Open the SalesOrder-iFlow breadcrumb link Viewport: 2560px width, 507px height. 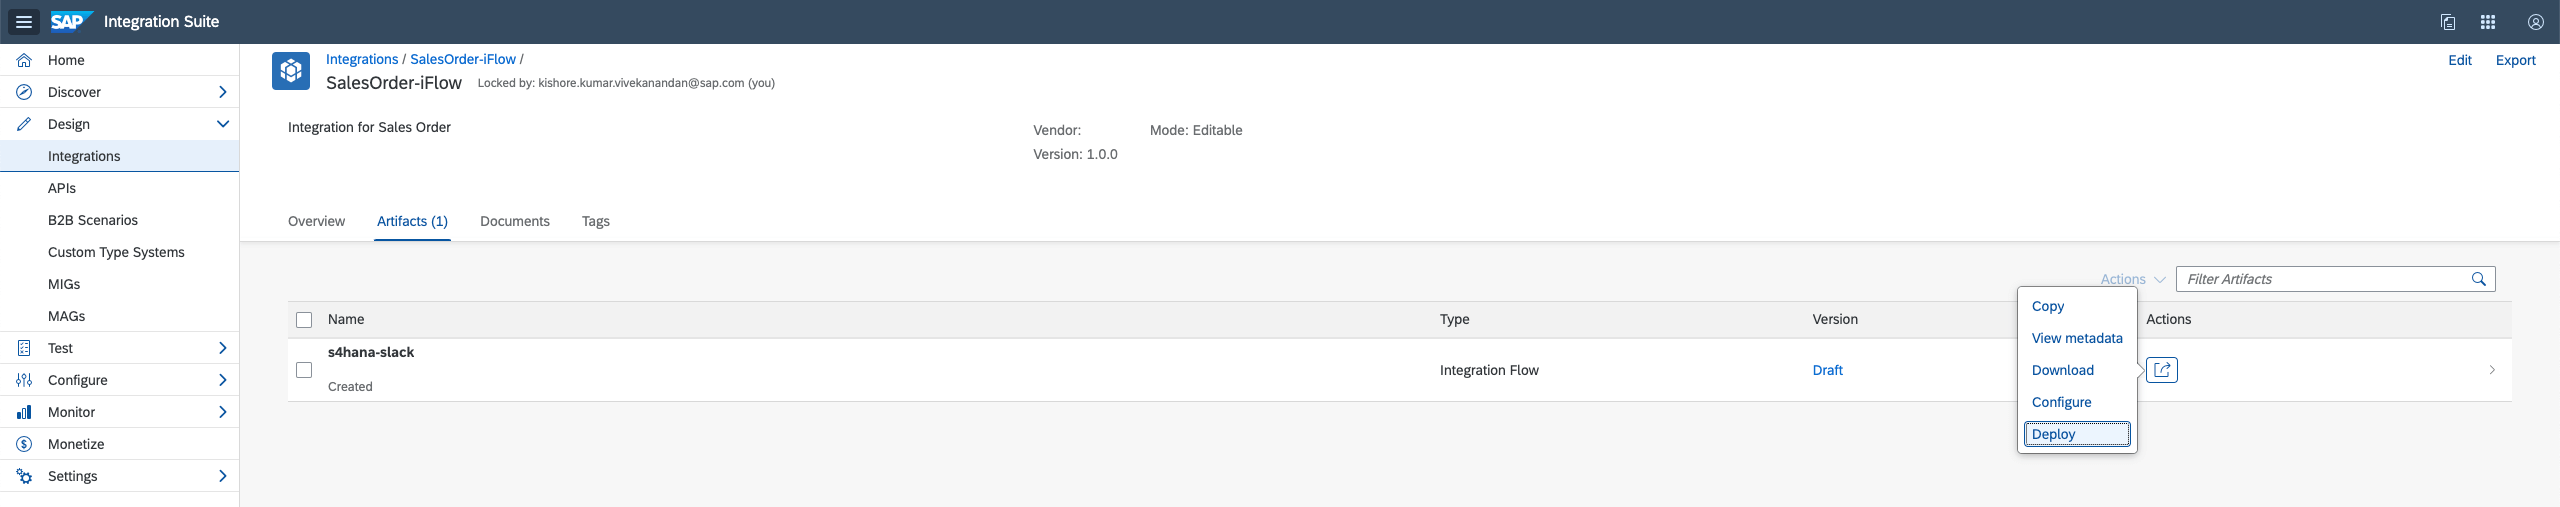tap(463, 59)
